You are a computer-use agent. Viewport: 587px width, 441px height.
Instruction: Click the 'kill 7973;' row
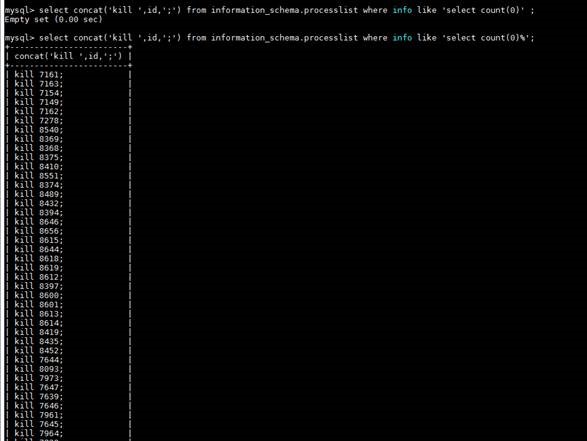tap(39, 378)
